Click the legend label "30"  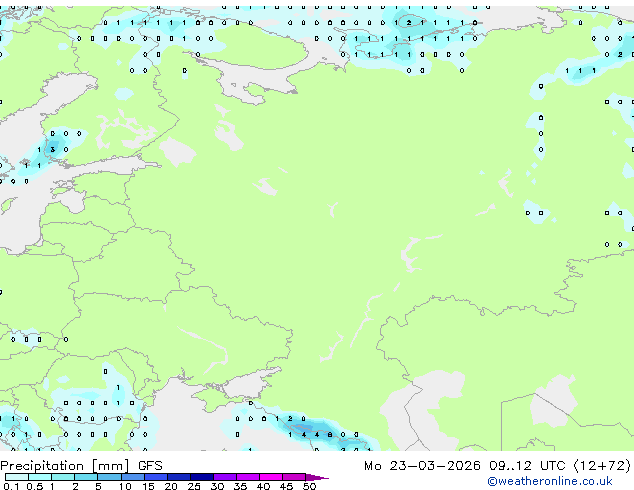[x=217, y=486]
